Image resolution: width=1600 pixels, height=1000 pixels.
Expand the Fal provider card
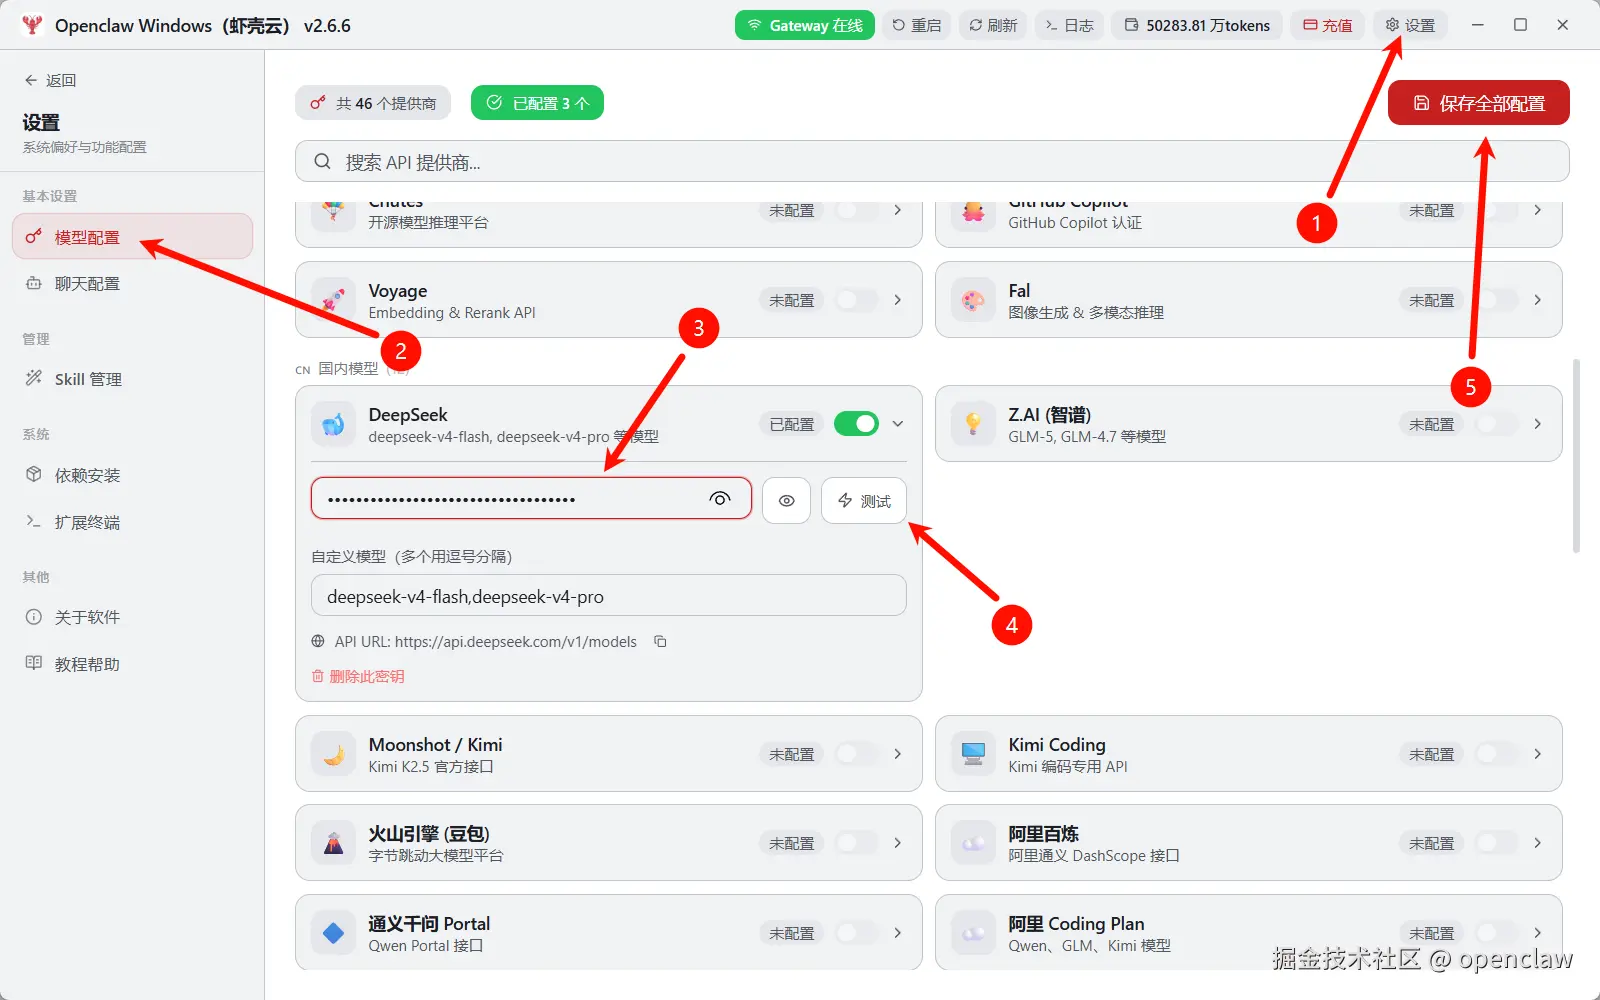(1538, 300)
